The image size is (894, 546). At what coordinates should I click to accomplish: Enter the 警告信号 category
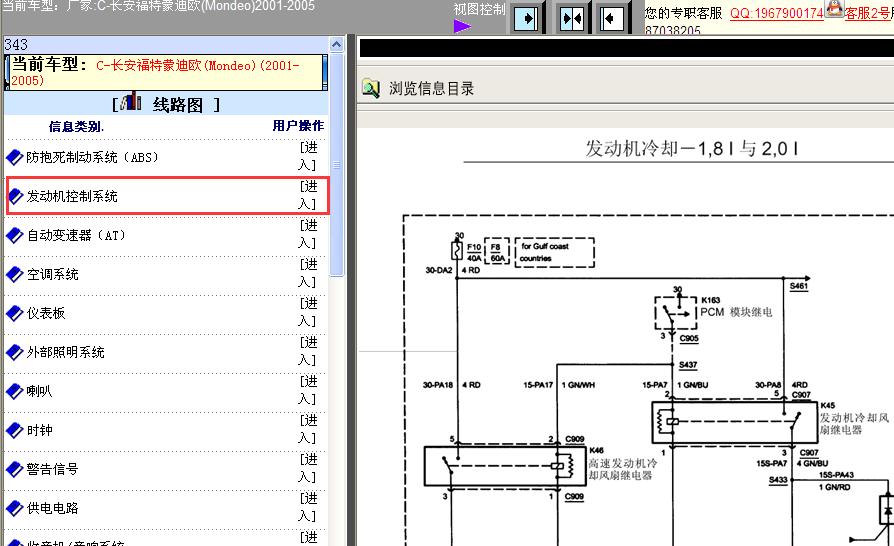point(308,468)
